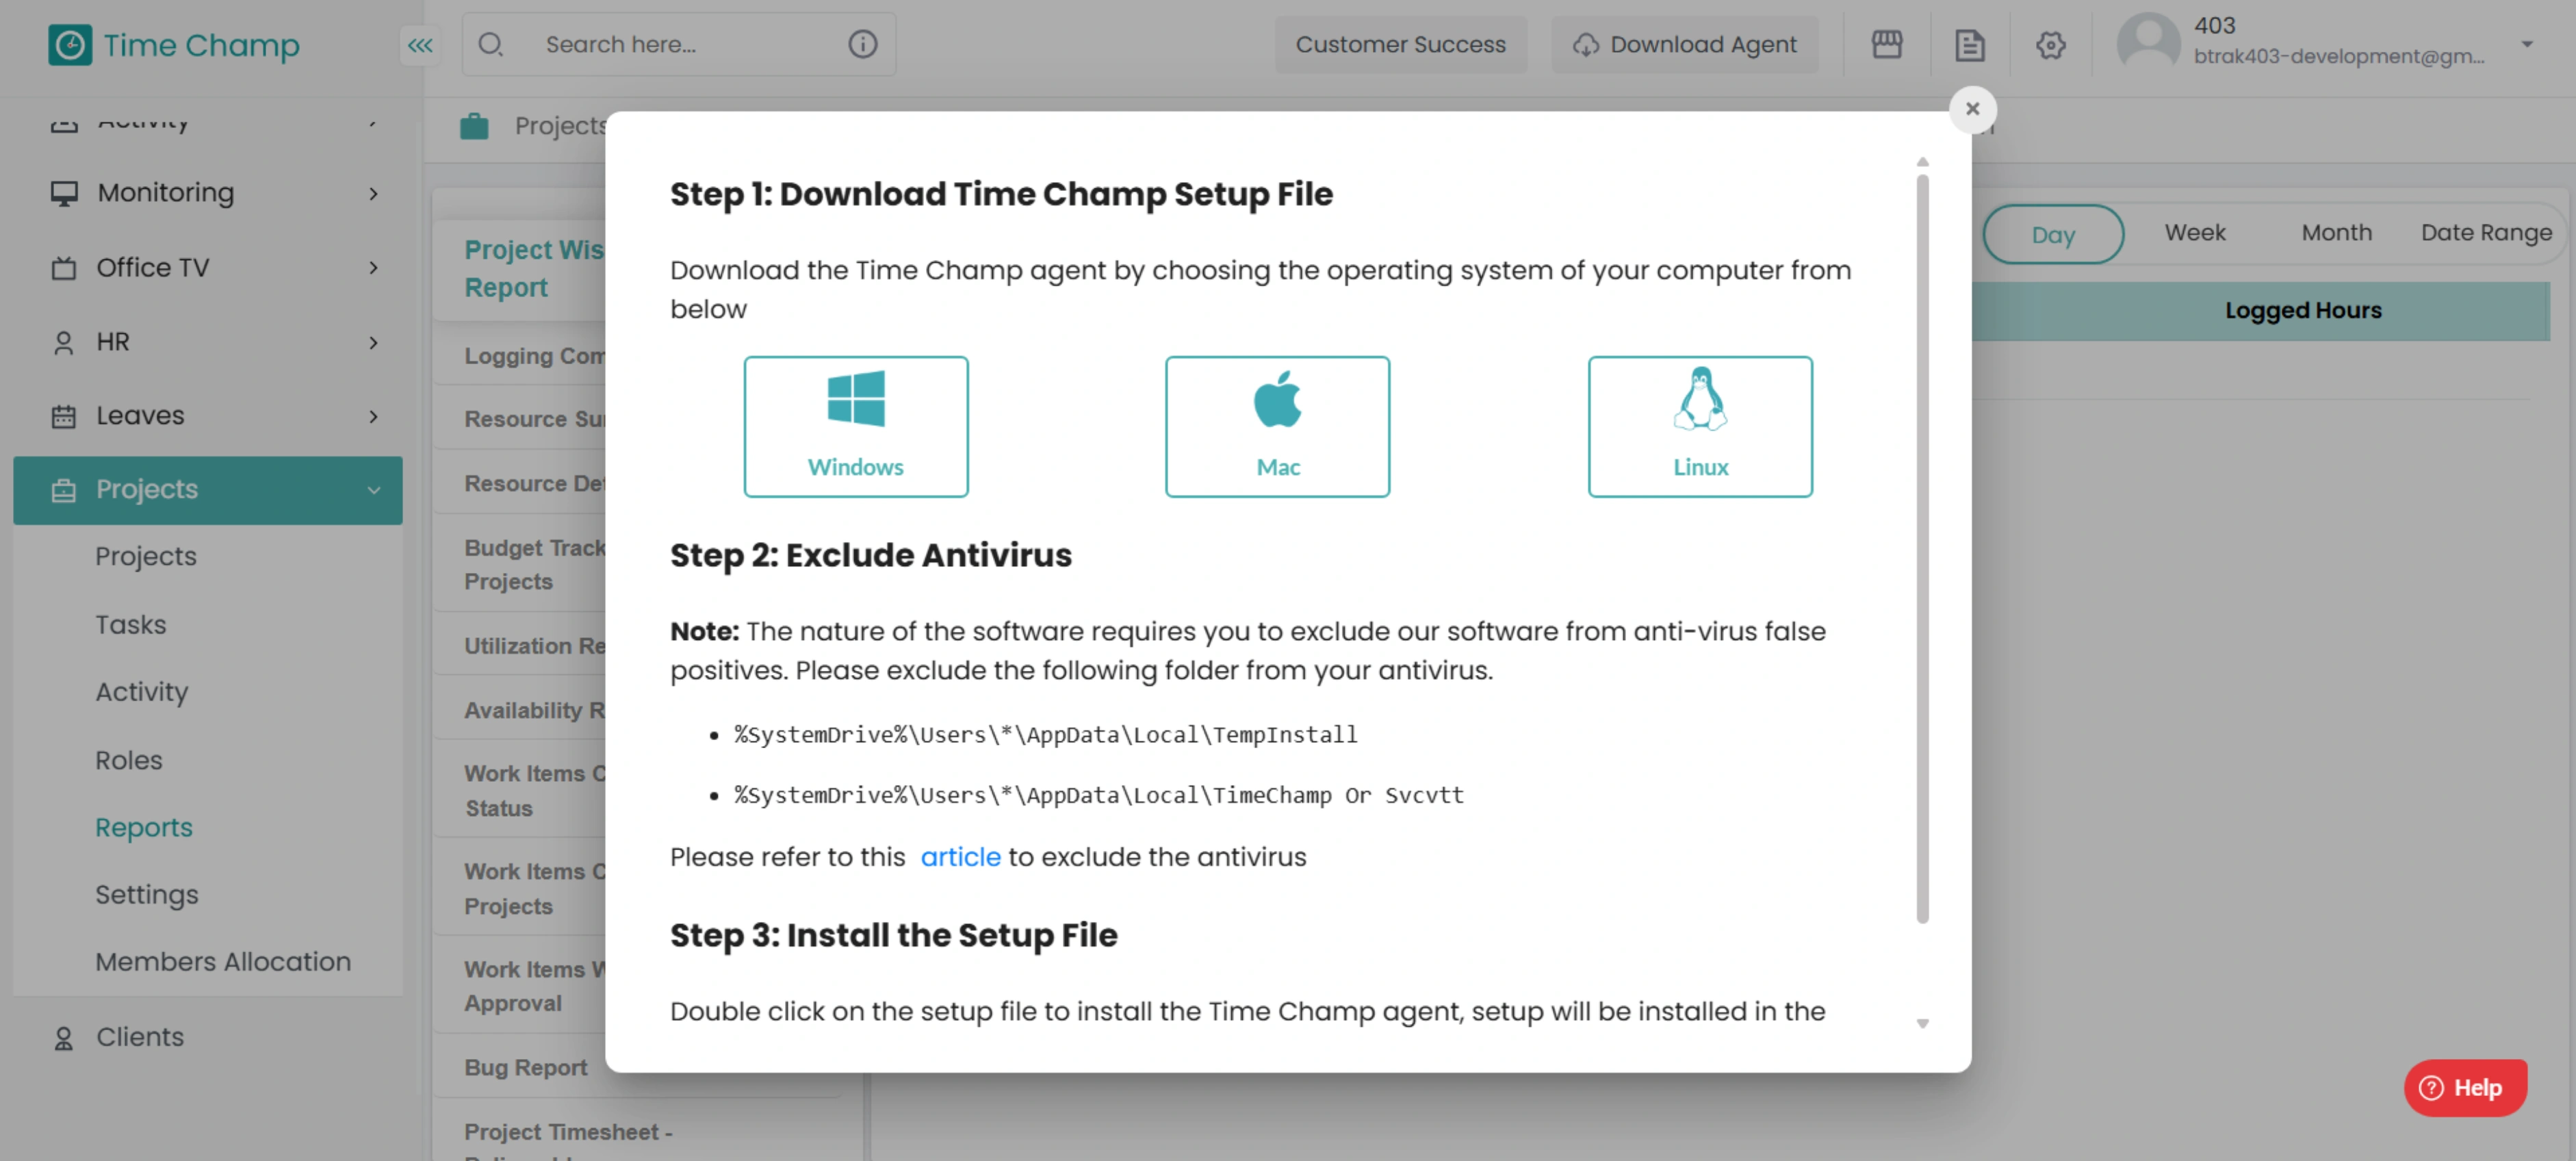Image resolution: width=2576 pixels, height=1161 pixels.
Task: Open Clients in the sidebar
Action: click(140, 1038)
